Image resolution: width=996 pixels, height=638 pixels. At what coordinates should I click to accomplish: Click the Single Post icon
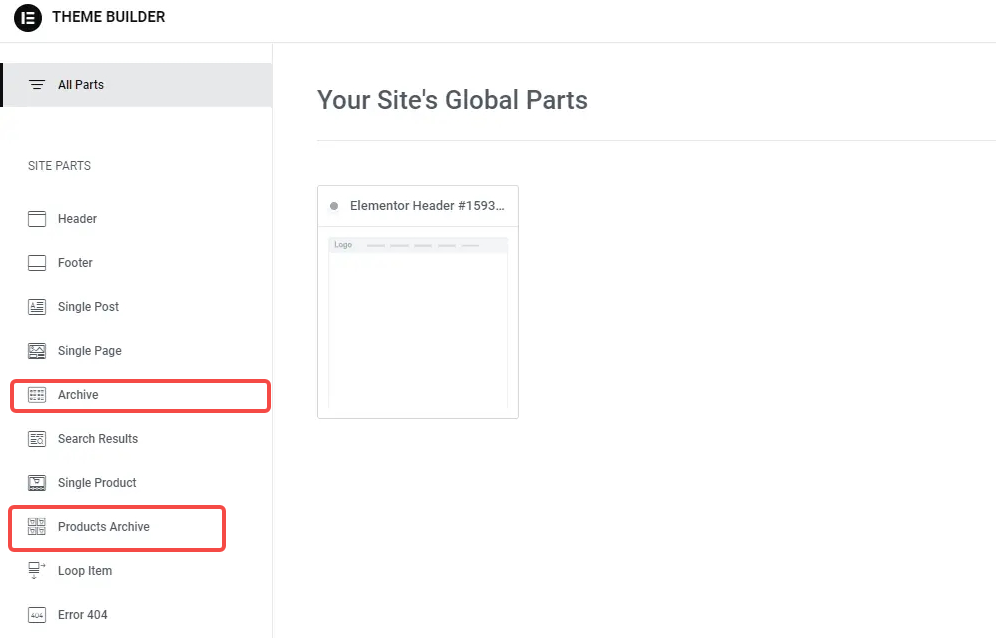(37, 307)
